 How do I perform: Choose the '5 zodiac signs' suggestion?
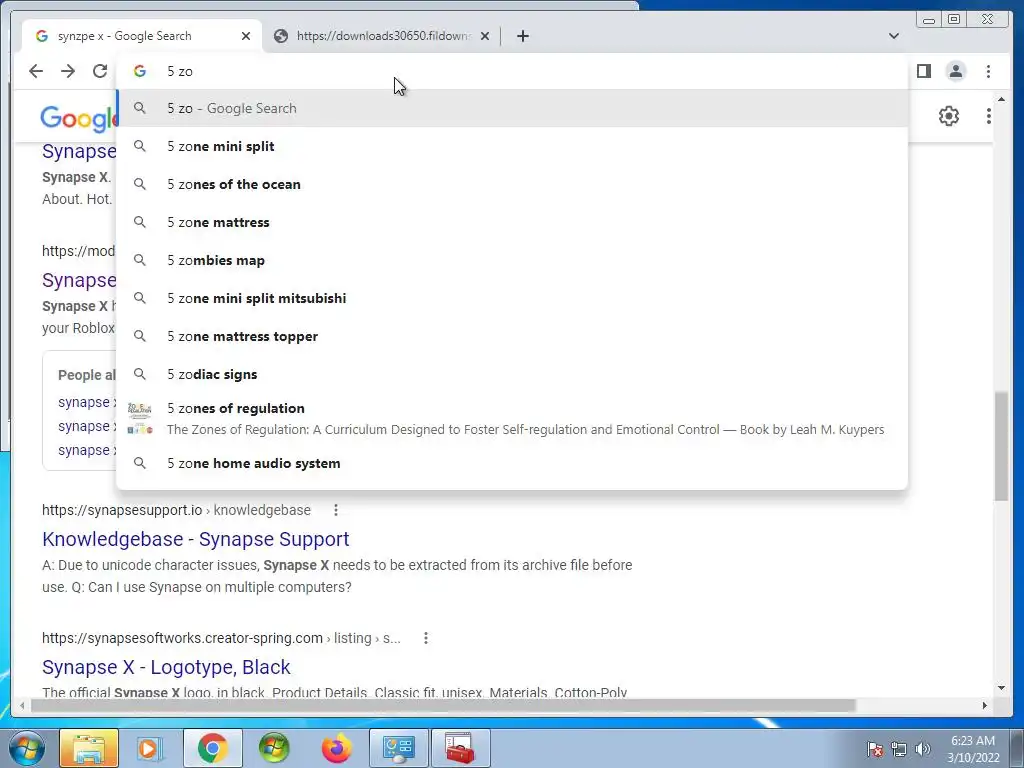coord(512,374)
